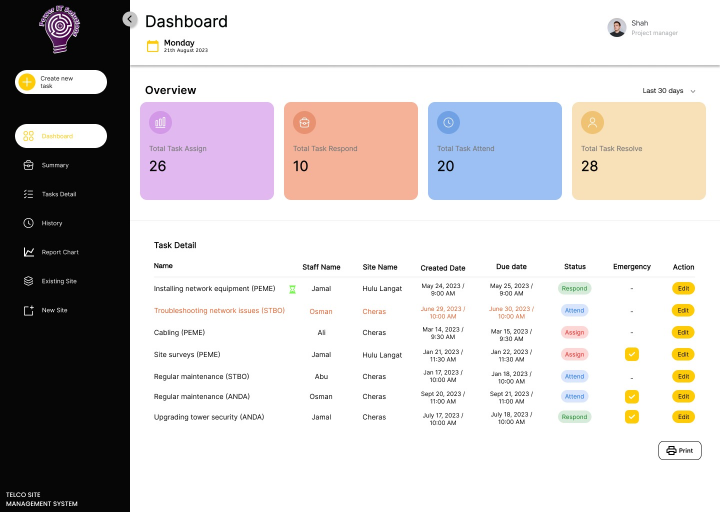Click the Tasks Detail checklist icon
720x512 pixels.
(28, 194)
